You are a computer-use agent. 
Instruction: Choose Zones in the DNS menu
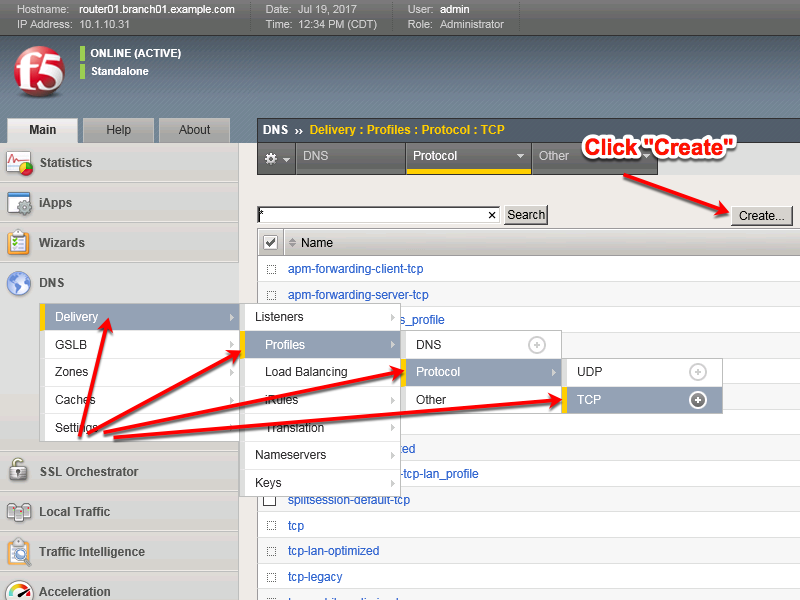(x=139, y=372)
